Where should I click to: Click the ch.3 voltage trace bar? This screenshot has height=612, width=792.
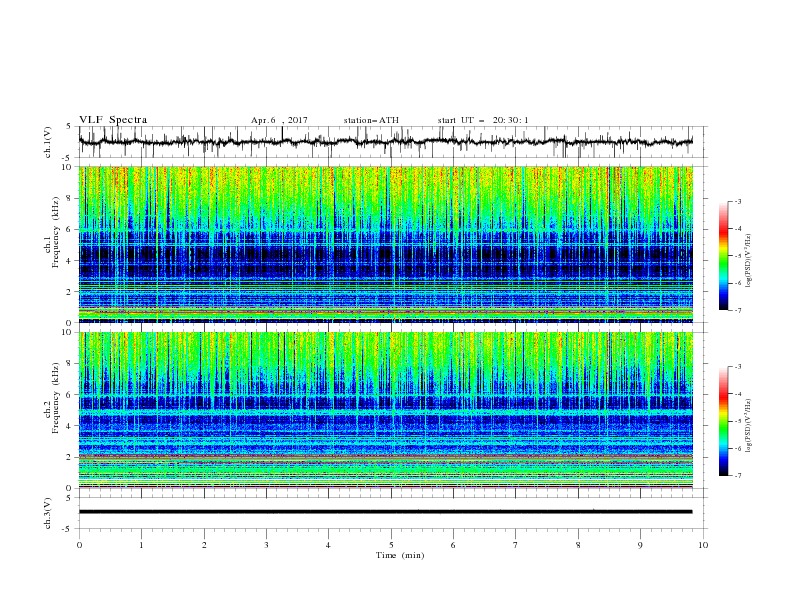(385, 512)
